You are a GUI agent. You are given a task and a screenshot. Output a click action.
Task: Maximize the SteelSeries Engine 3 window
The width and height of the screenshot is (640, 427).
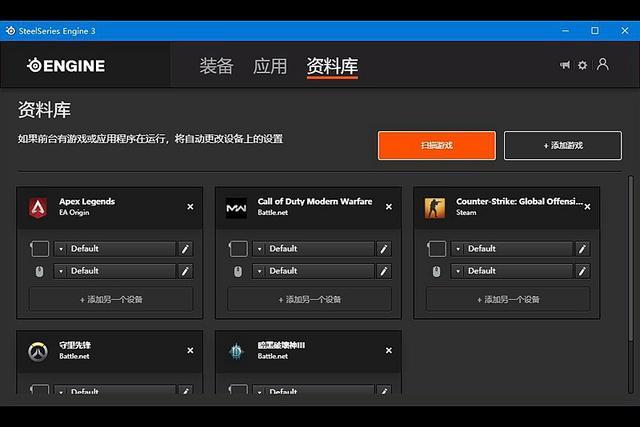click(595, 31)
